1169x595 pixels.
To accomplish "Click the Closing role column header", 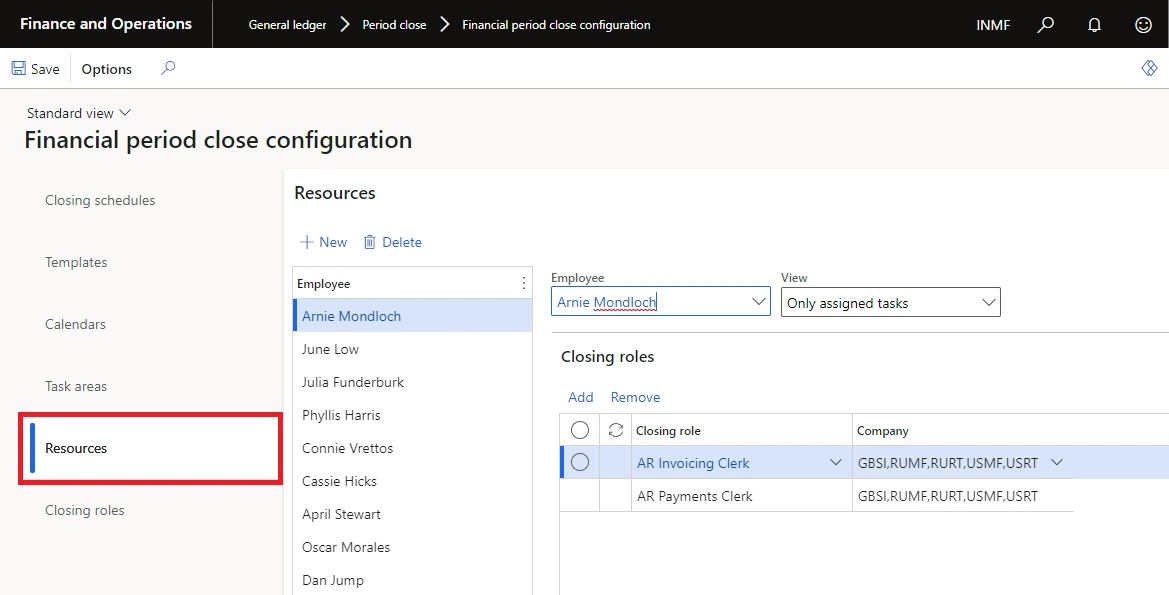I will (742, 430).
